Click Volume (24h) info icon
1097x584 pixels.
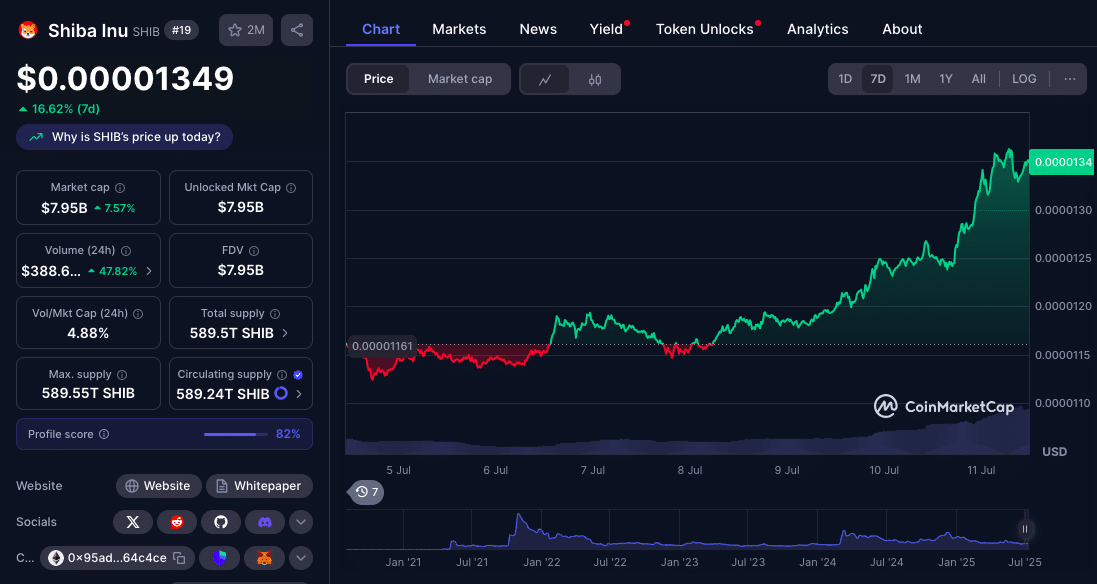pos(126,250)
